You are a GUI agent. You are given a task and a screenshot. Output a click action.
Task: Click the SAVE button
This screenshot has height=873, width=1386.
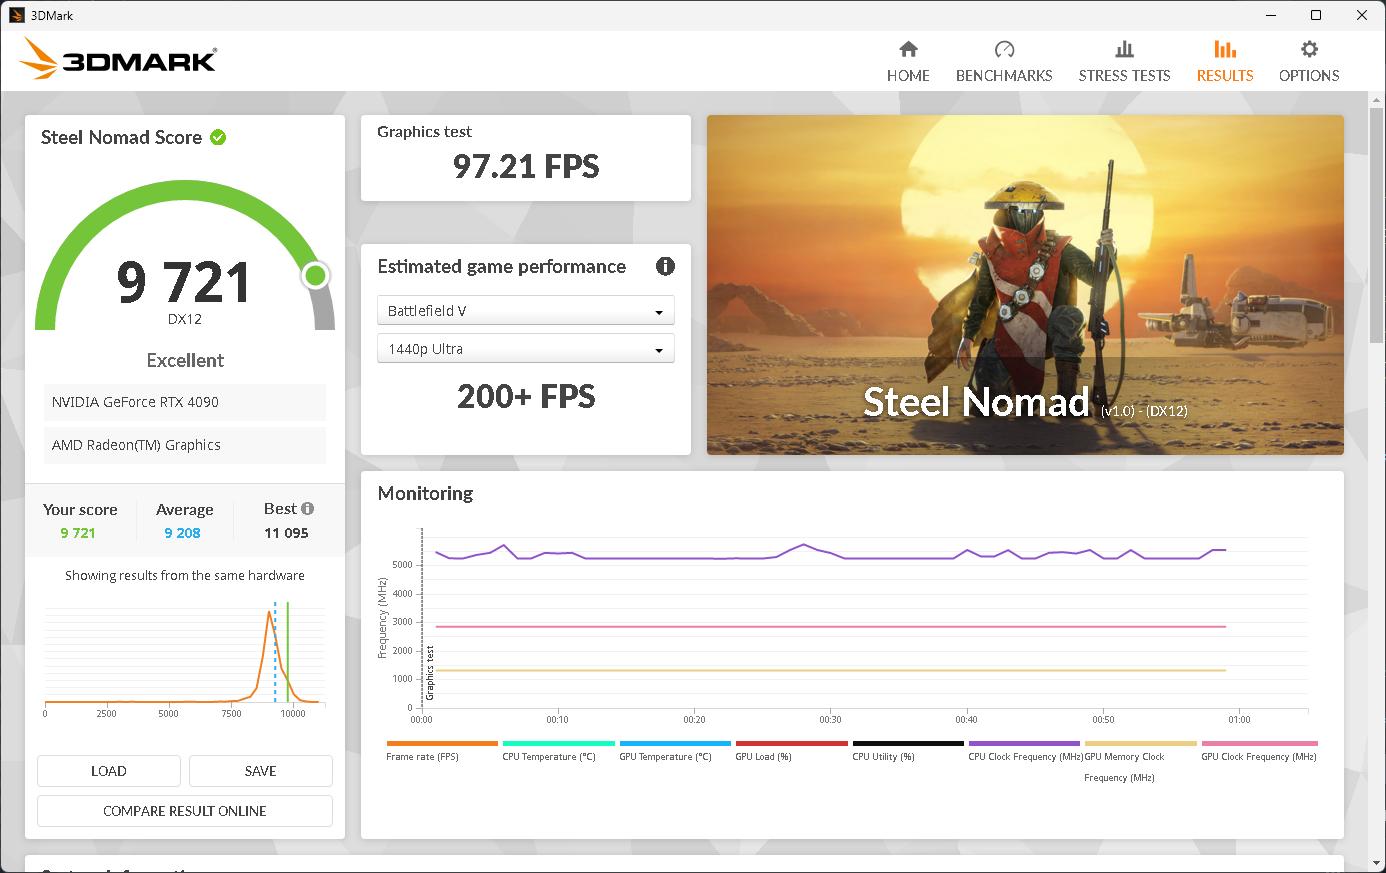coord(260,771)
